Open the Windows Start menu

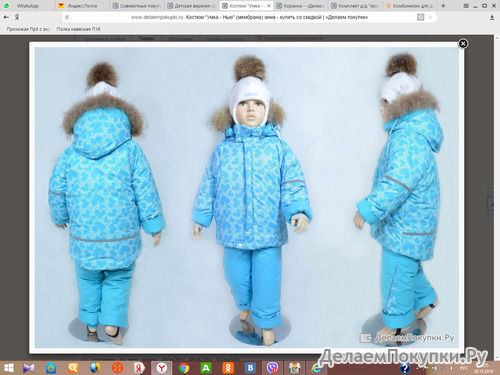(x=9, y=368)
